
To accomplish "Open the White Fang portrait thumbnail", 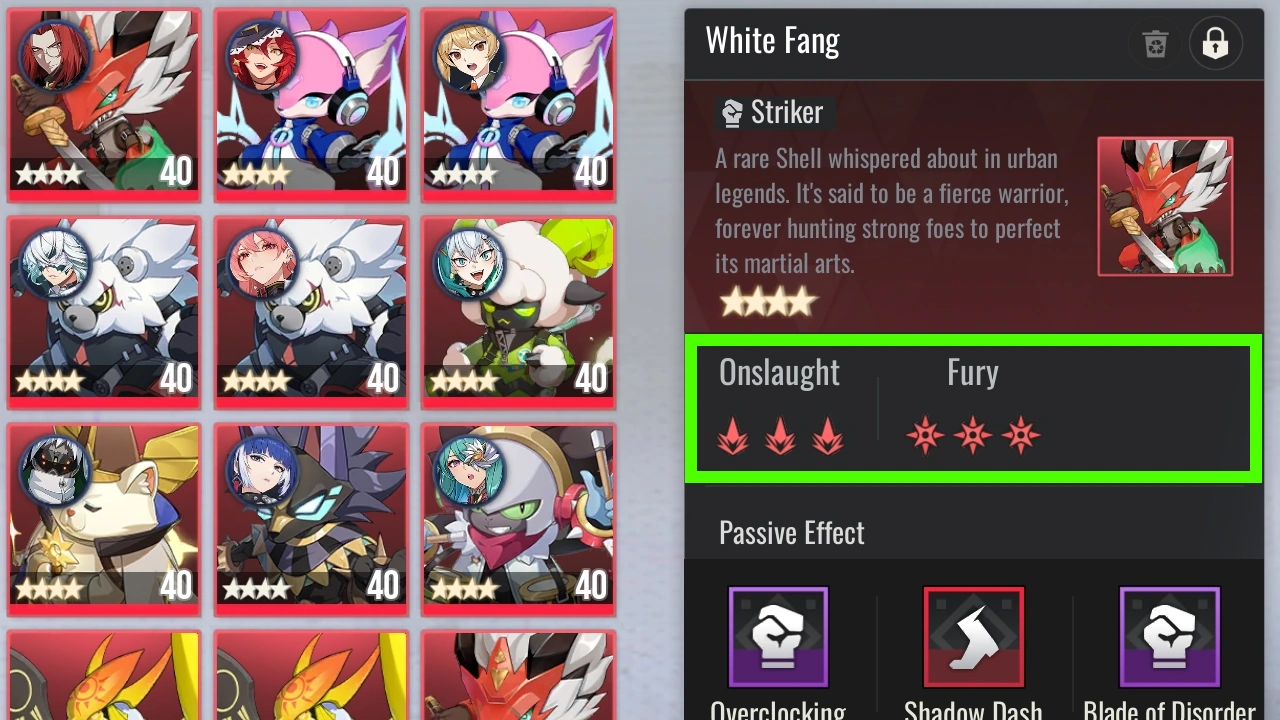I will click(1165, 207).
